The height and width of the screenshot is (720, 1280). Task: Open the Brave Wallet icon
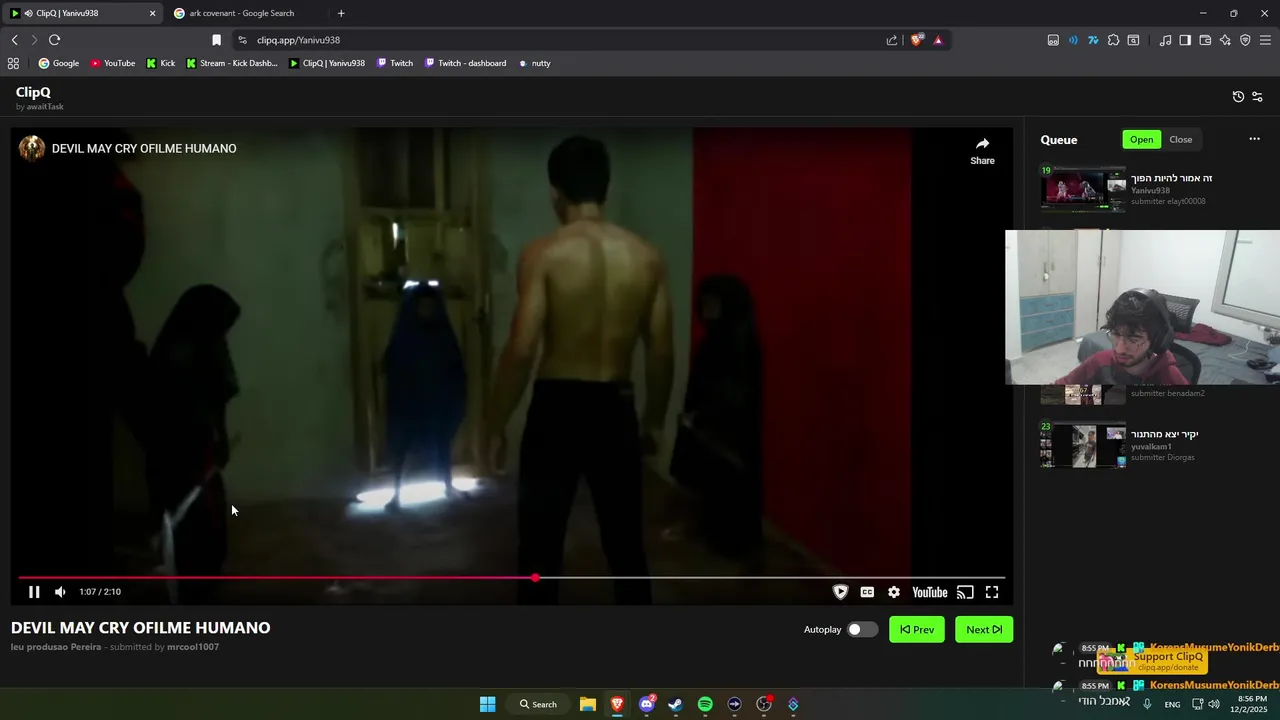[x=1205, y=40]
